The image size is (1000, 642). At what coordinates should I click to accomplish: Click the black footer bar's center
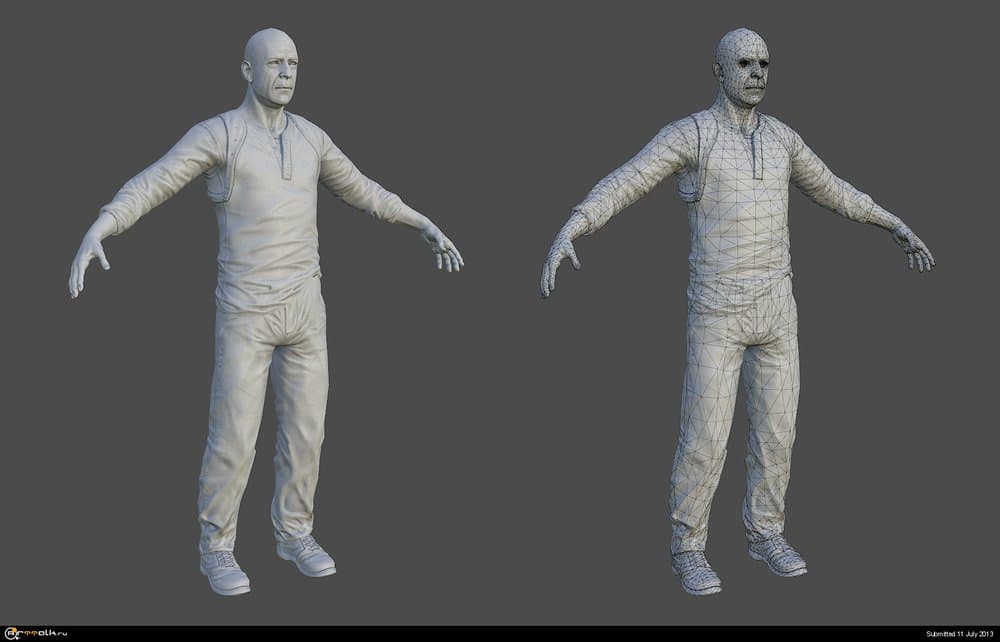500,634
